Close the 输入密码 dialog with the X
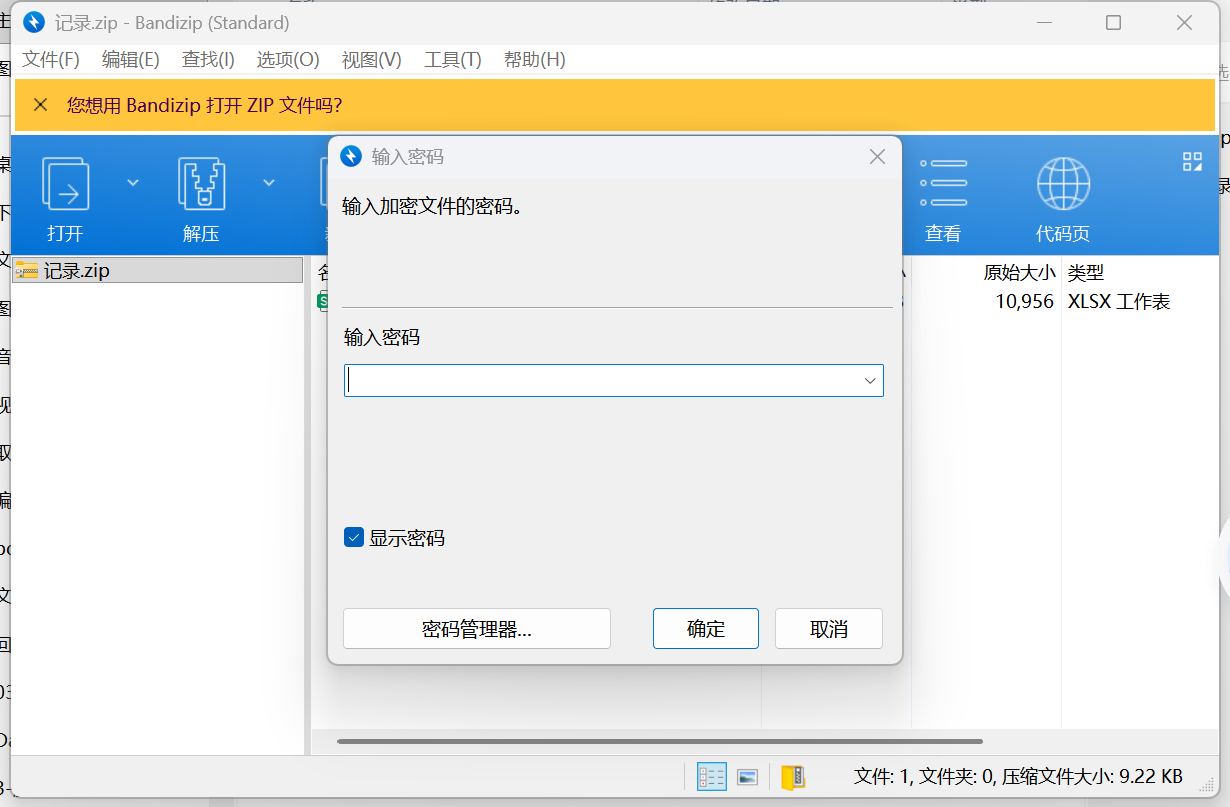Viewport: 1230px width, 807px height. tap(877, 157)
